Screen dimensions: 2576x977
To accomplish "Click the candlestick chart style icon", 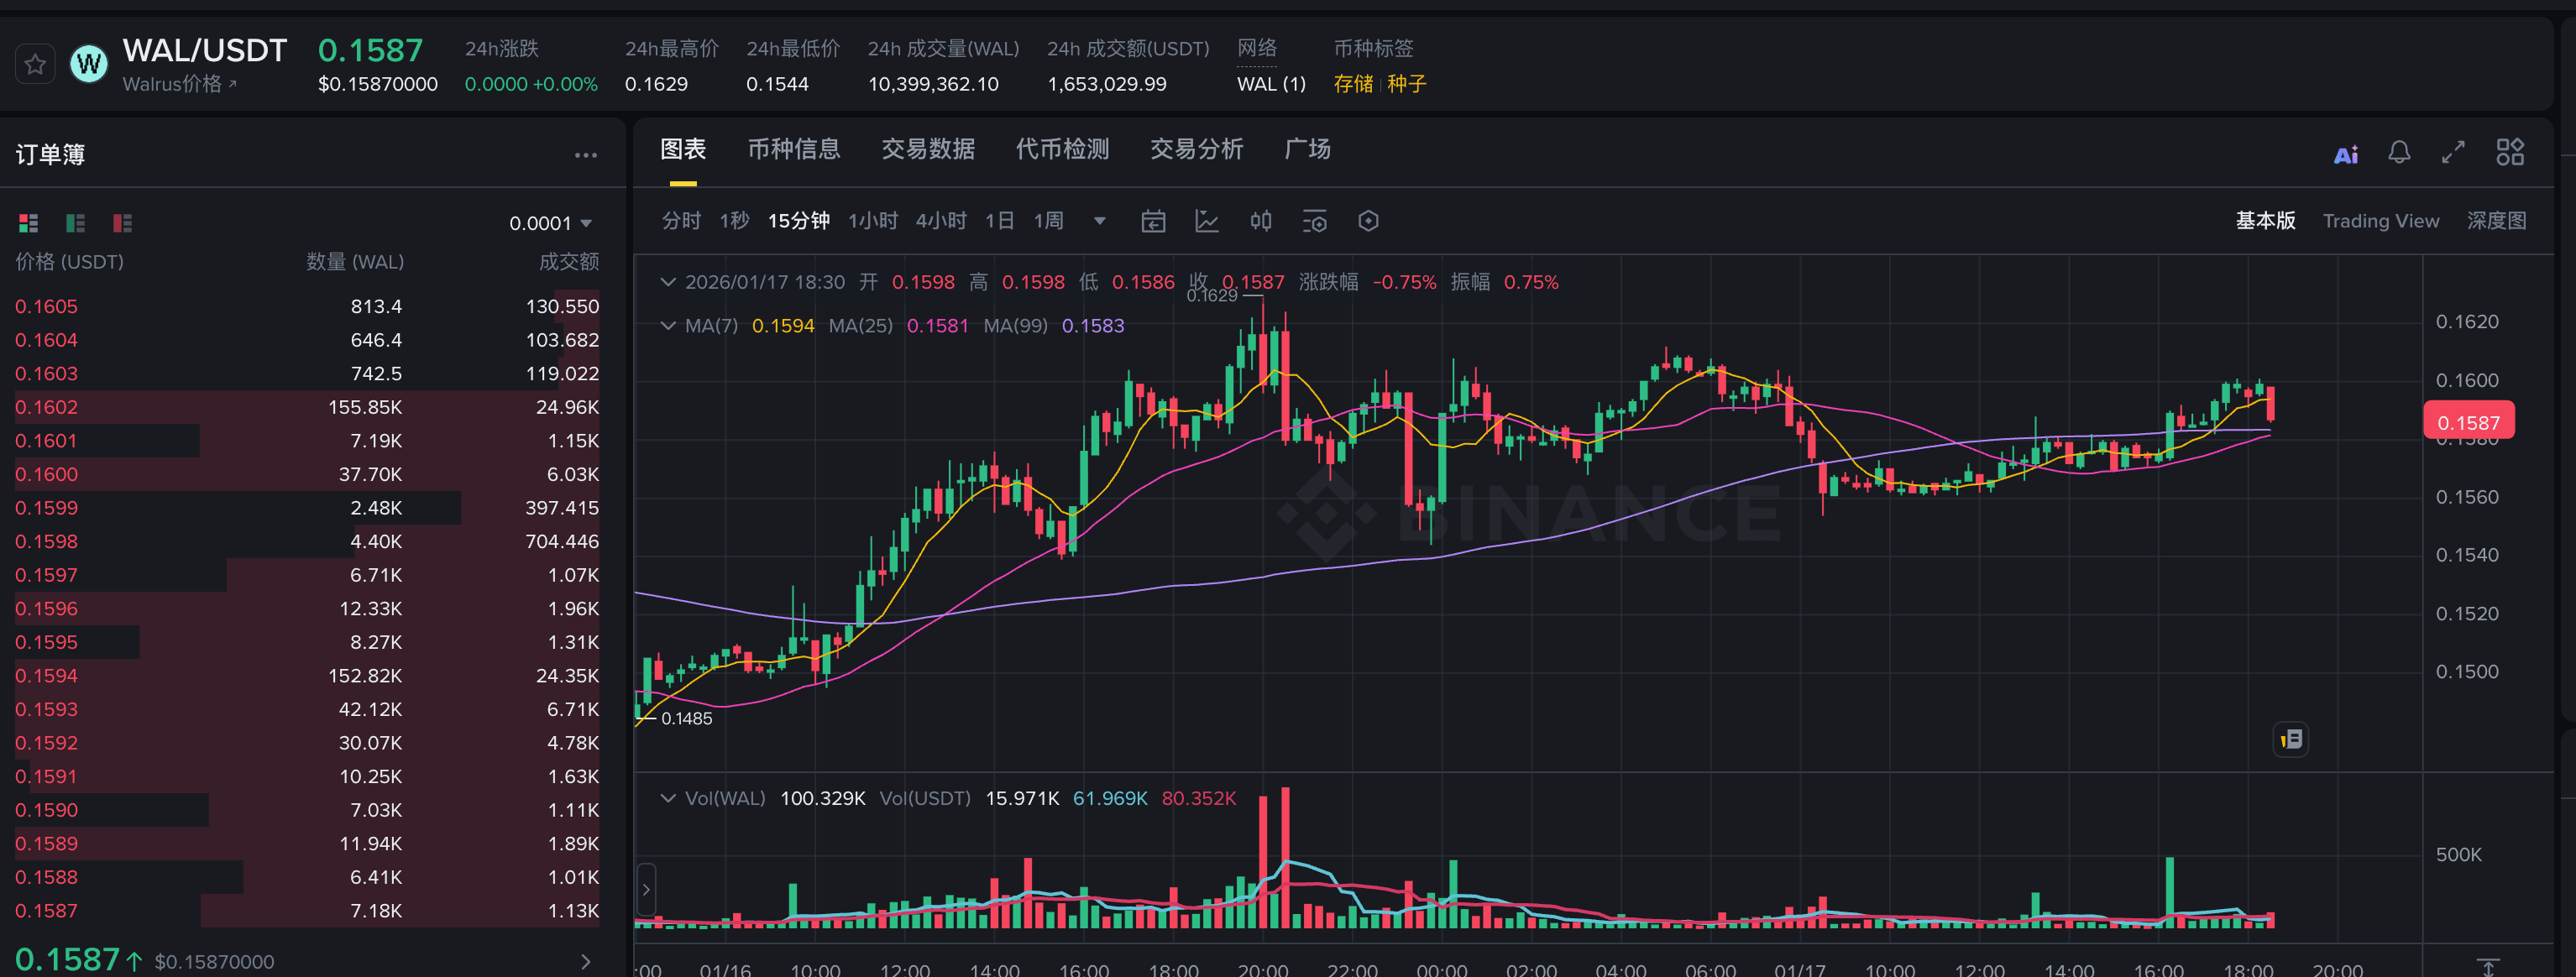I will [1261, 221].
